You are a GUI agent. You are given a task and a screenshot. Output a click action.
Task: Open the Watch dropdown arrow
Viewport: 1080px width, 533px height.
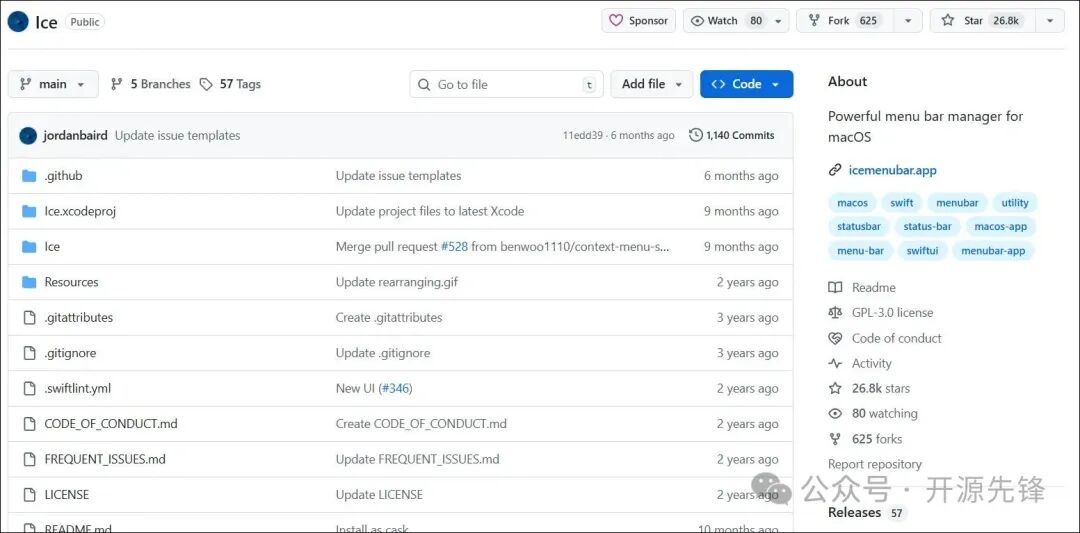pos(778,21)
